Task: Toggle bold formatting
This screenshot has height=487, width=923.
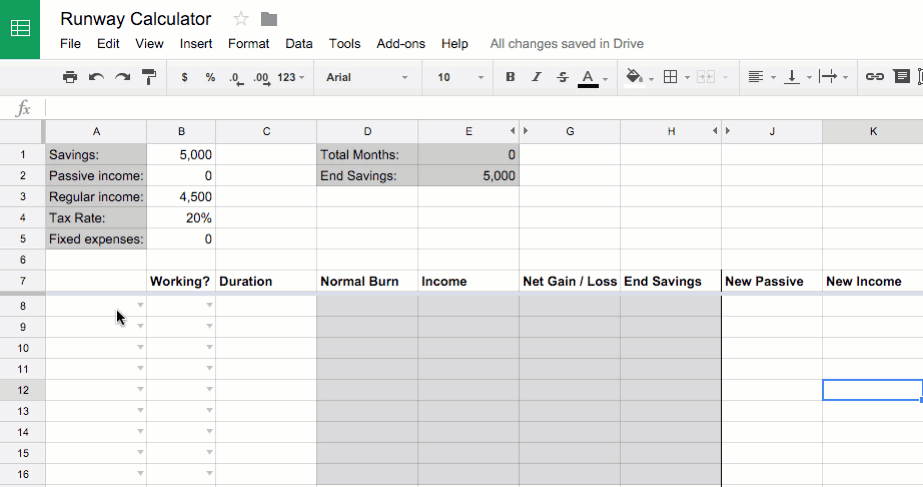Action: pyautogui.click(x=510, y=77)
